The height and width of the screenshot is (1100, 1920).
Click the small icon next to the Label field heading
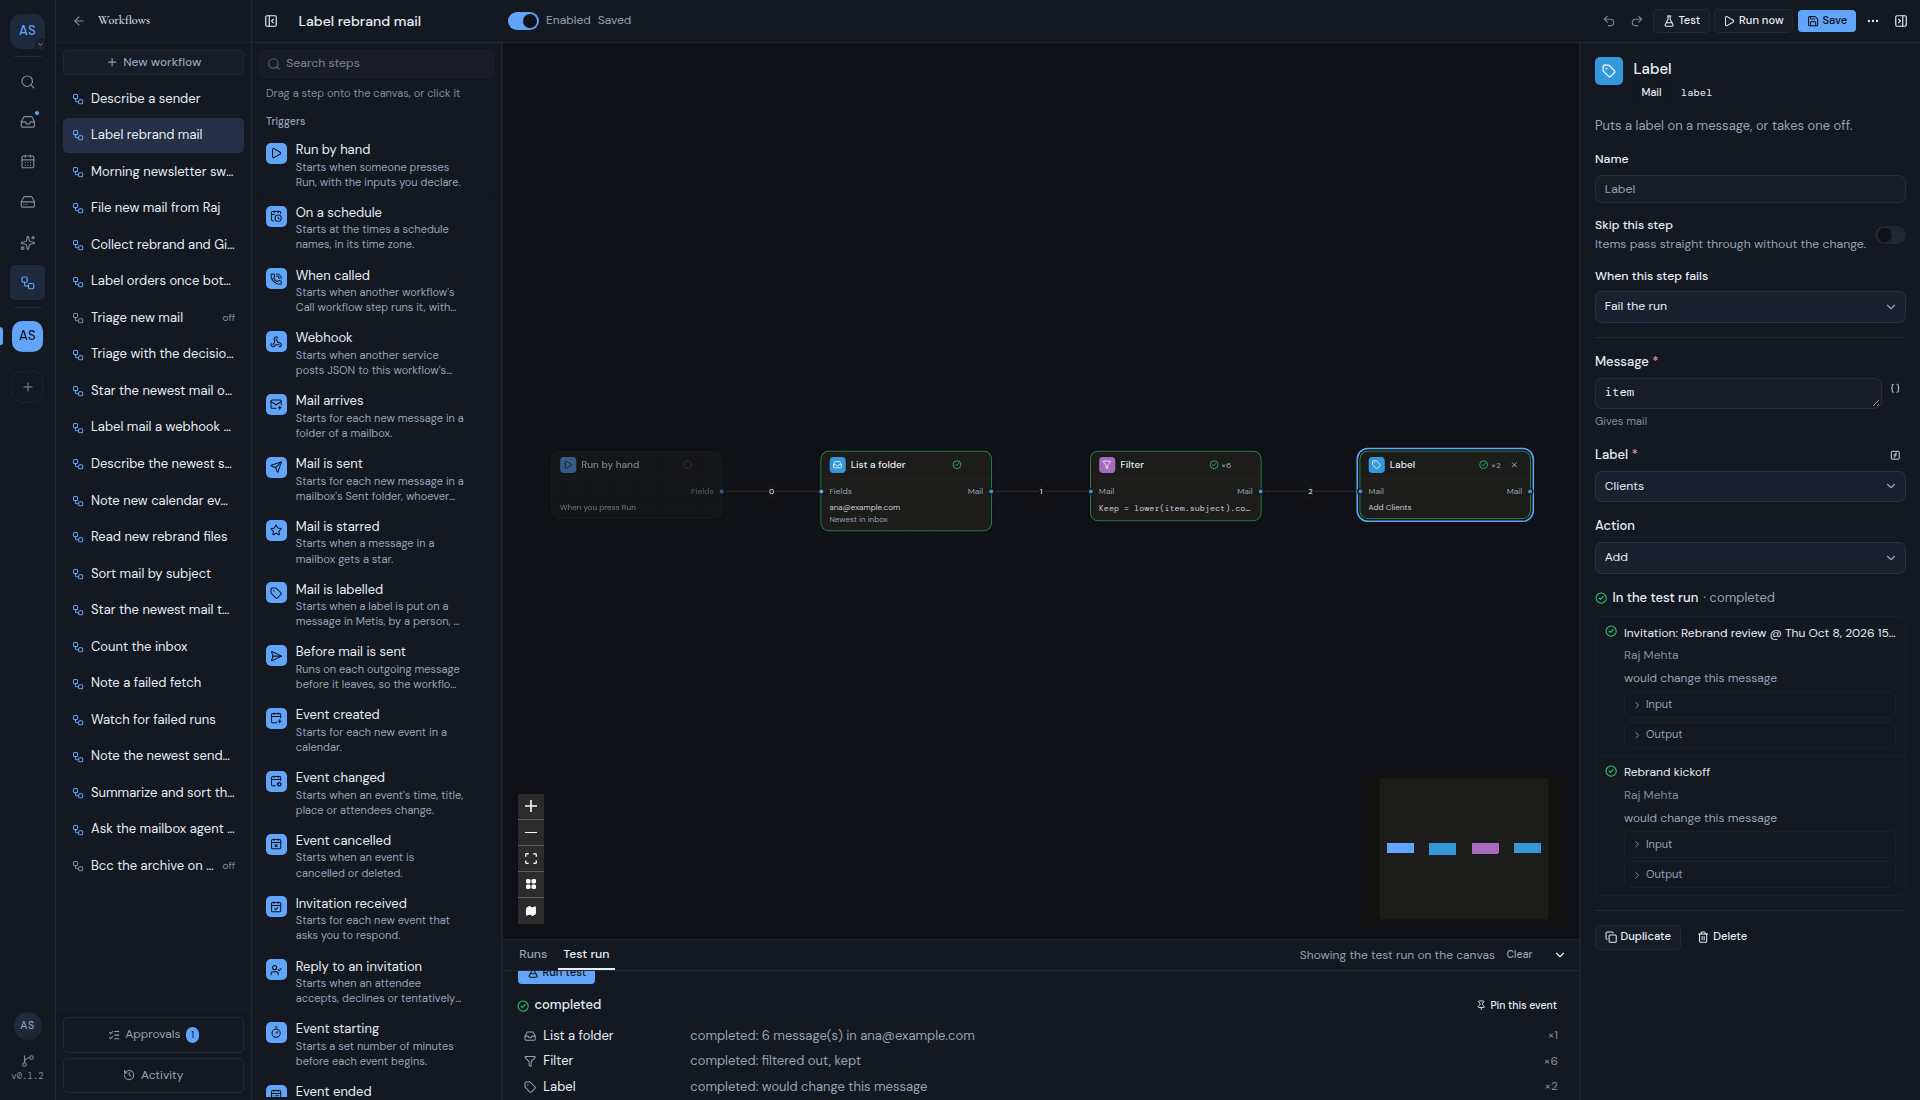[1895, 455]
